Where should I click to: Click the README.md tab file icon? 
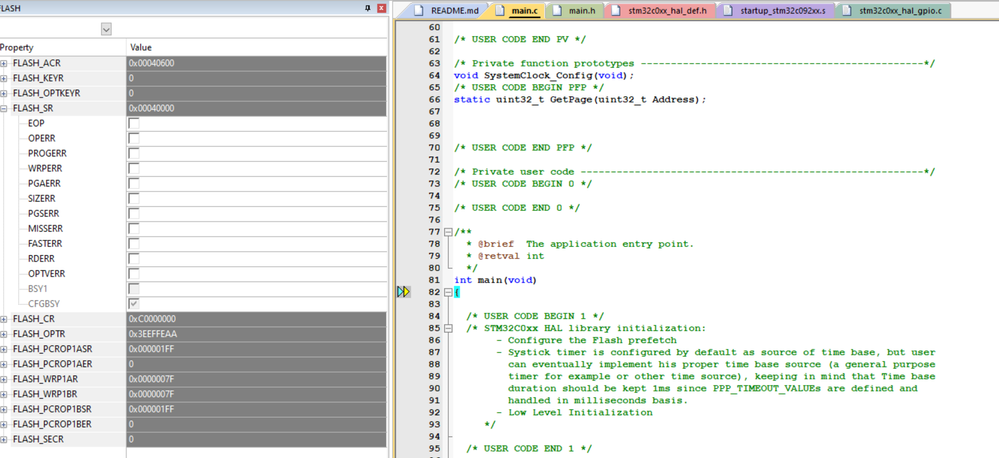[x=419, y=10]
